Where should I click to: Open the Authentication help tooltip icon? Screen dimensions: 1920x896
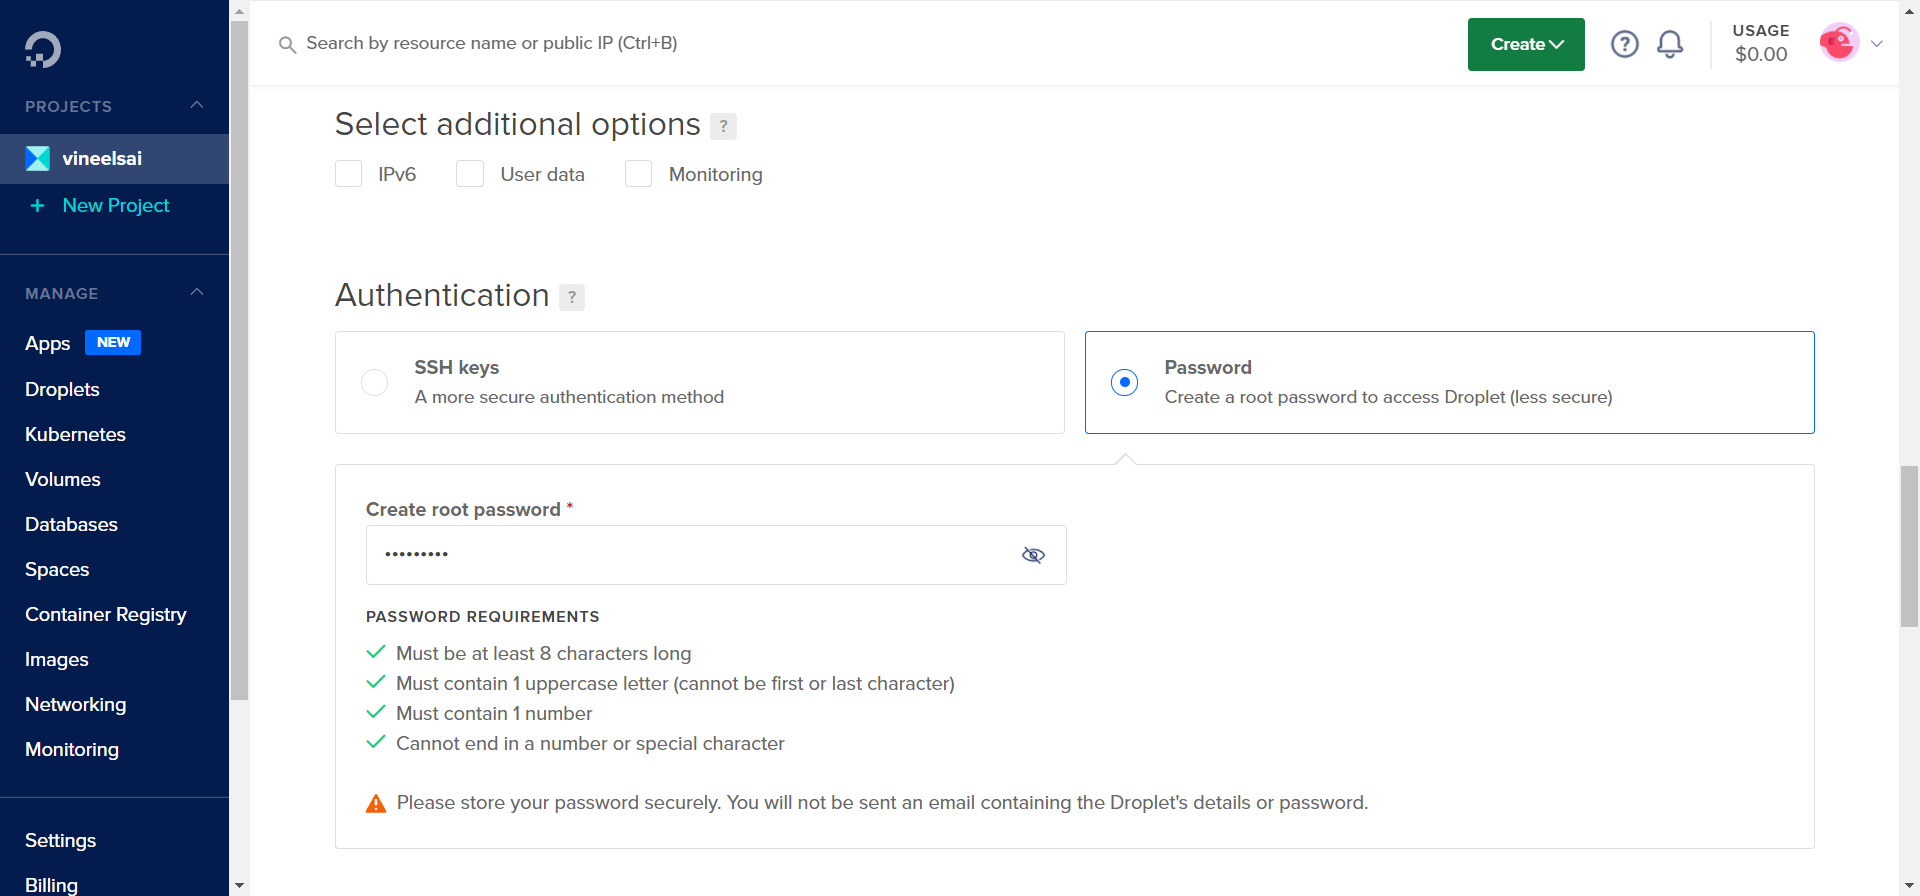click(x=572, y=297)
